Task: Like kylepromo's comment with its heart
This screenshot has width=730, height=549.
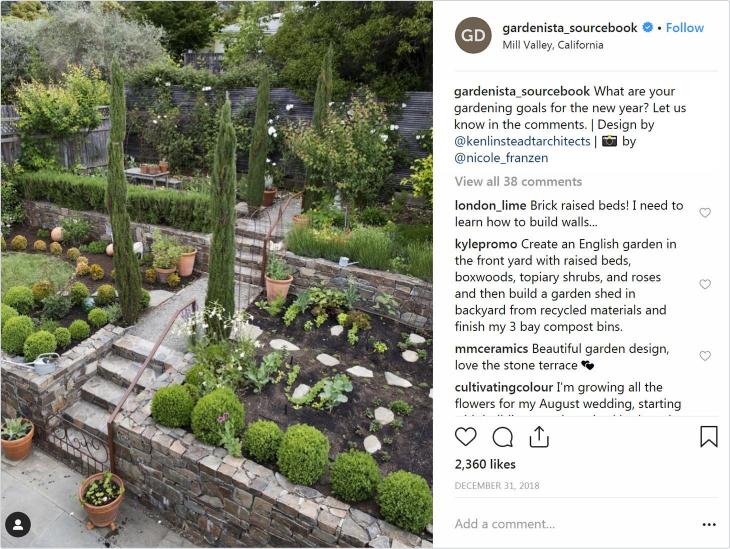Action: 705,284
